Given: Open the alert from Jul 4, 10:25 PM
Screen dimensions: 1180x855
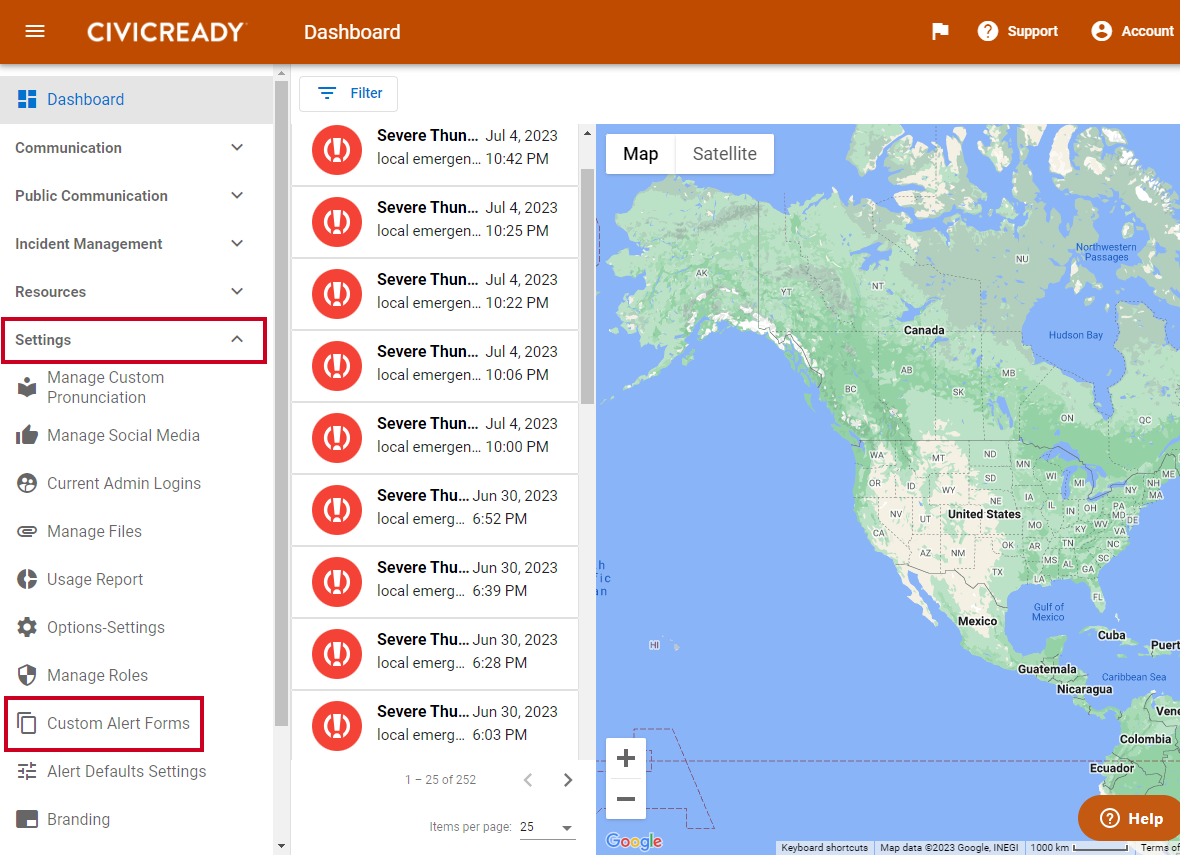Looking at the screenshot, I should pos(435,222).
